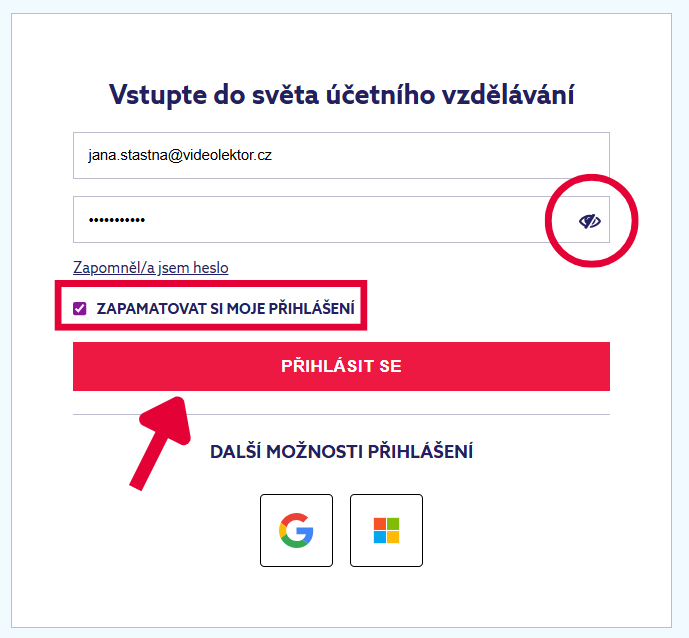Sign in with the Google icon
The width and height of the screenshot is (689, 638).
(296, 530)
